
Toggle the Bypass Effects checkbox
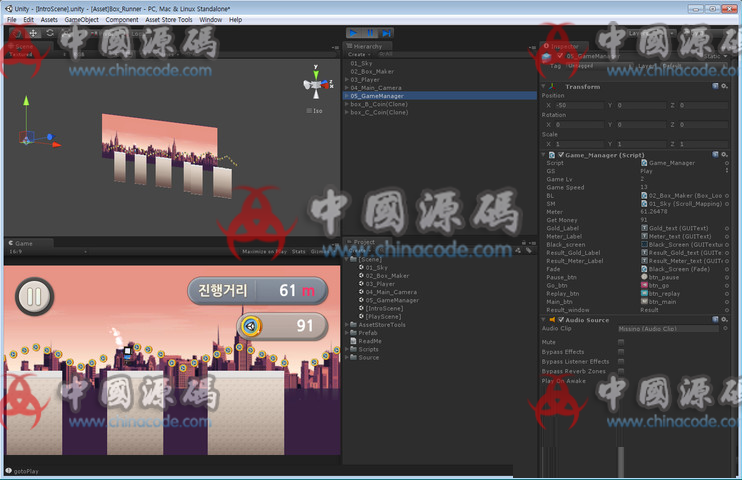pos(621,351)
